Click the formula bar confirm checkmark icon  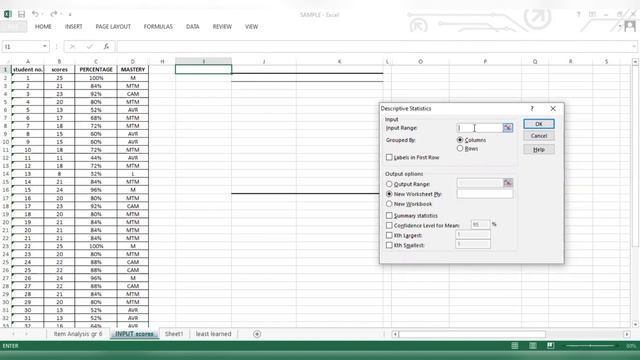(x=89, y=47)
